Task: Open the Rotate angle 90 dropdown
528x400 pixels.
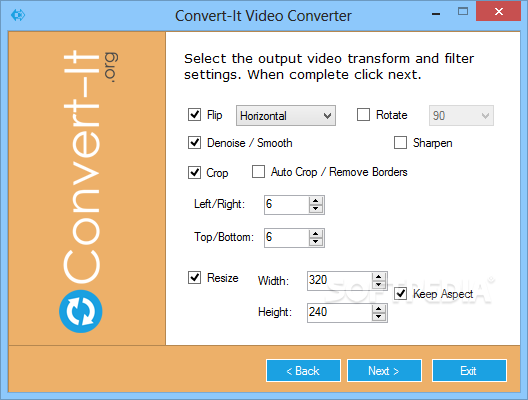Action: pos(461,116)
